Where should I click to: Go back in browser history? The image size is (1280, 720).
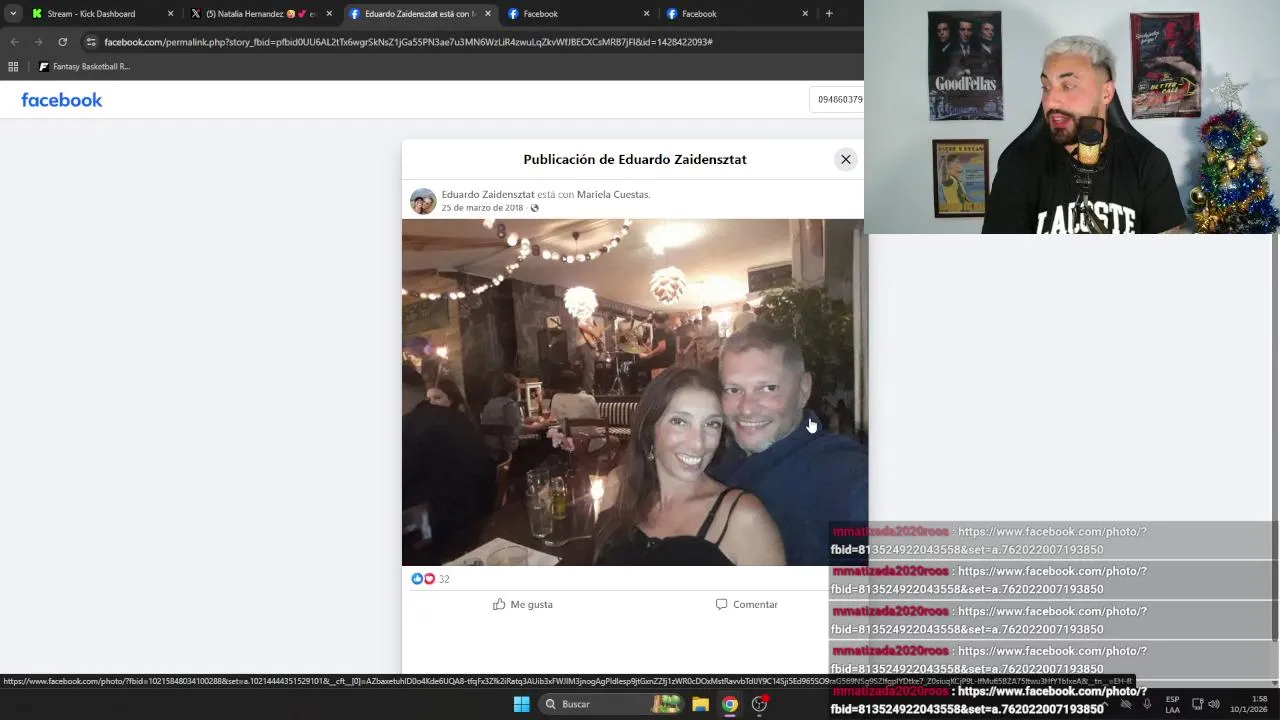(14, 42)
